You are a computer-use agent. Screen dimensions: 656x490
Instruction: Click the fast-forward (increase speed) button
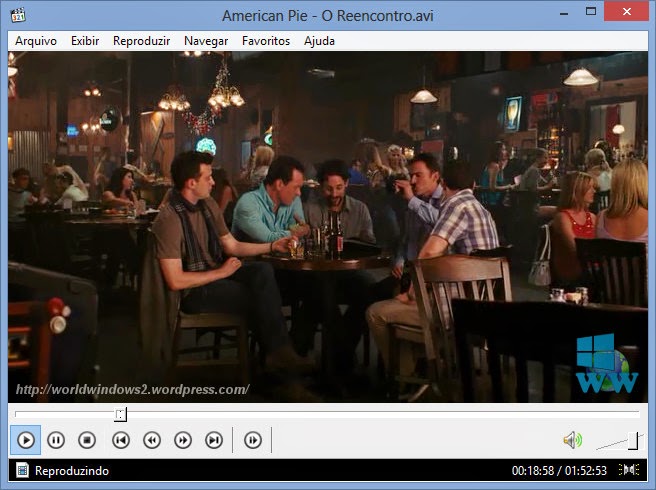183,440
